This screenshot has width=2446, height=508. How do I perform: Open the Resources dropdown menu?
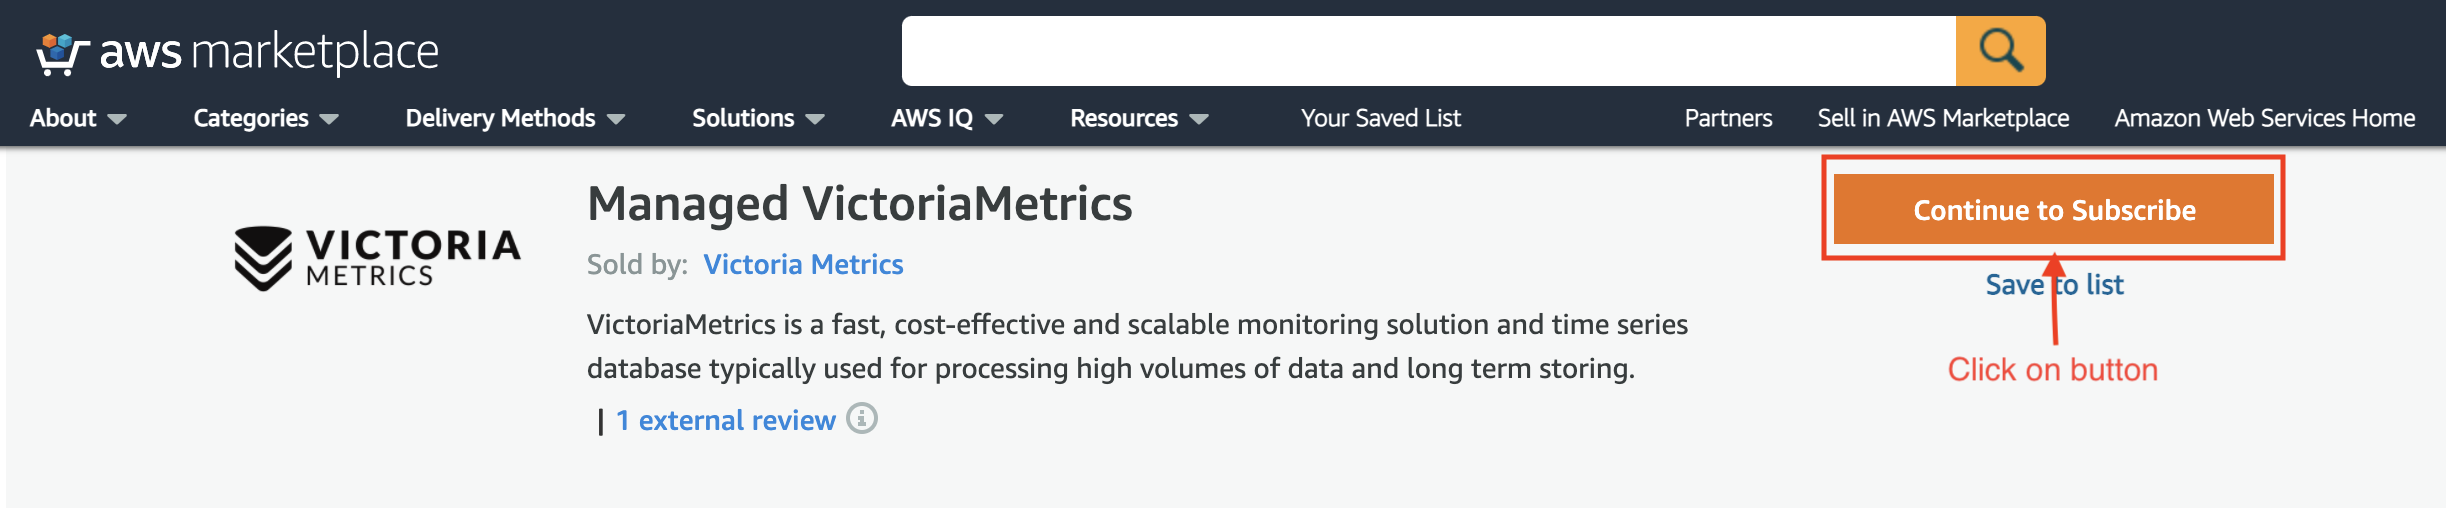click(x=1139, y=118)
